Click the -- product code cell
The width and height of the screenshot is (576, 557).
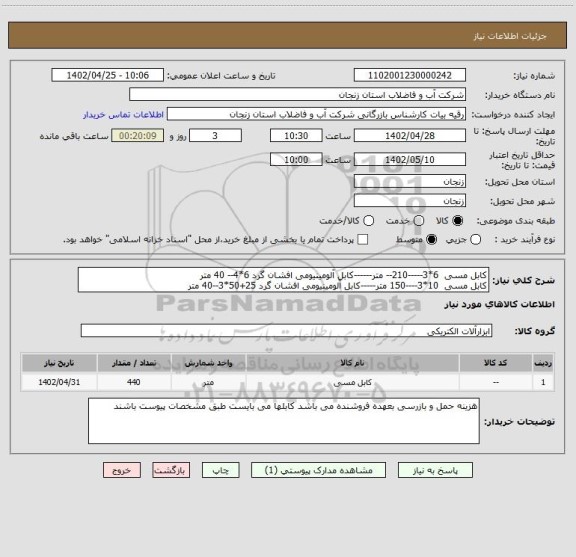click(496, 382)
